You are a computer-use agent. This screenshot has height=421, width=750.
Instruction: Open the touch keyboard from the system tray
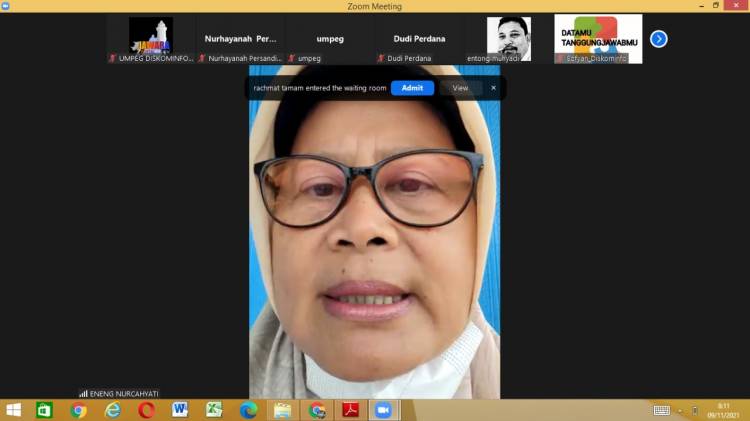pos(662,410)
